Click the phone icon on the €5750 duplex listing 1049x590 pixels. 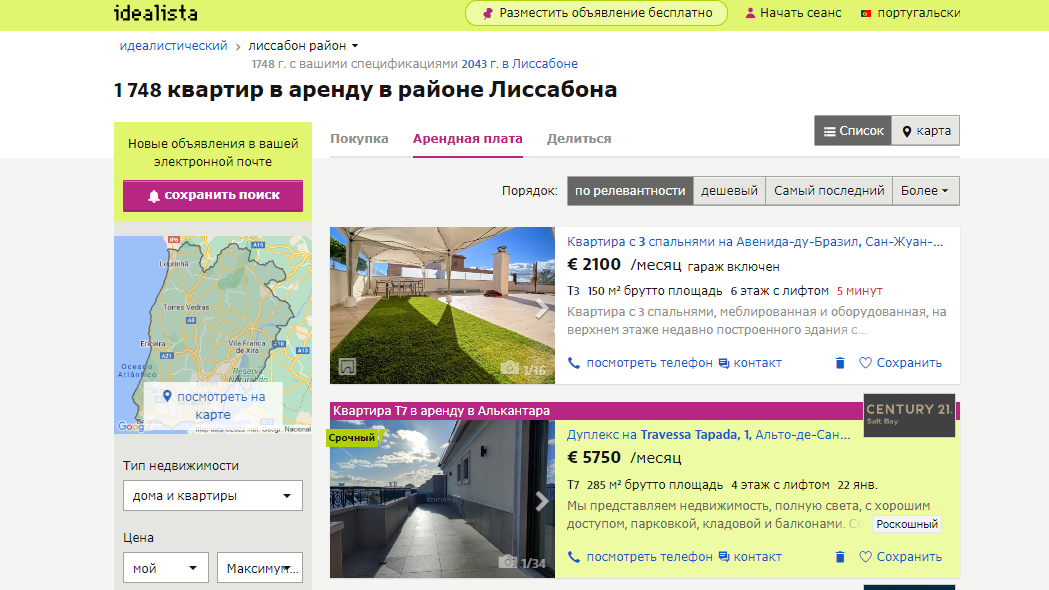(574, 557)
